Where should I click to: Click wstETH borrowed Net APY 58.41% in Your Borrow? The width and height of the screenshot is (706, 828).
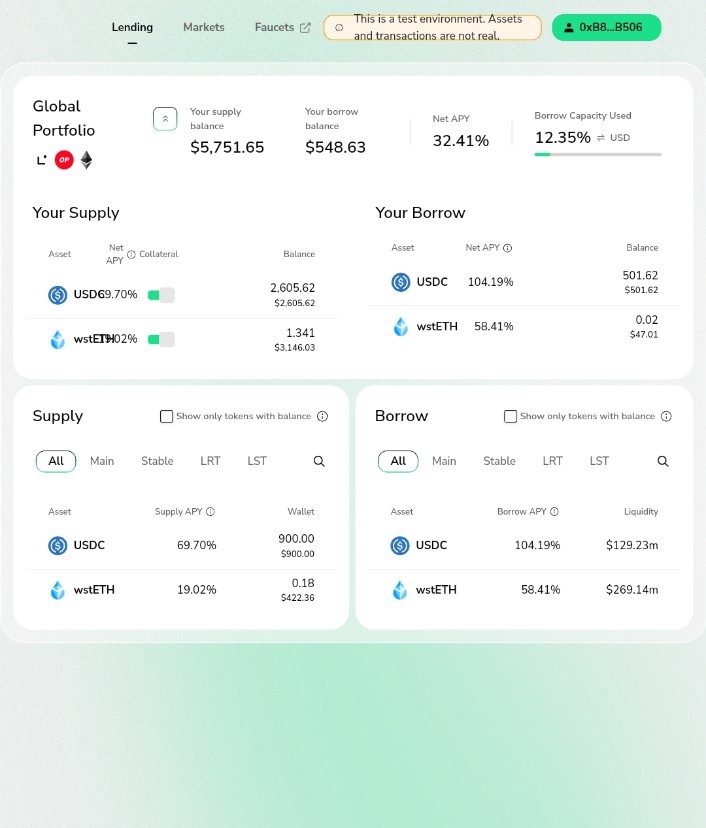tap(494, 327)
